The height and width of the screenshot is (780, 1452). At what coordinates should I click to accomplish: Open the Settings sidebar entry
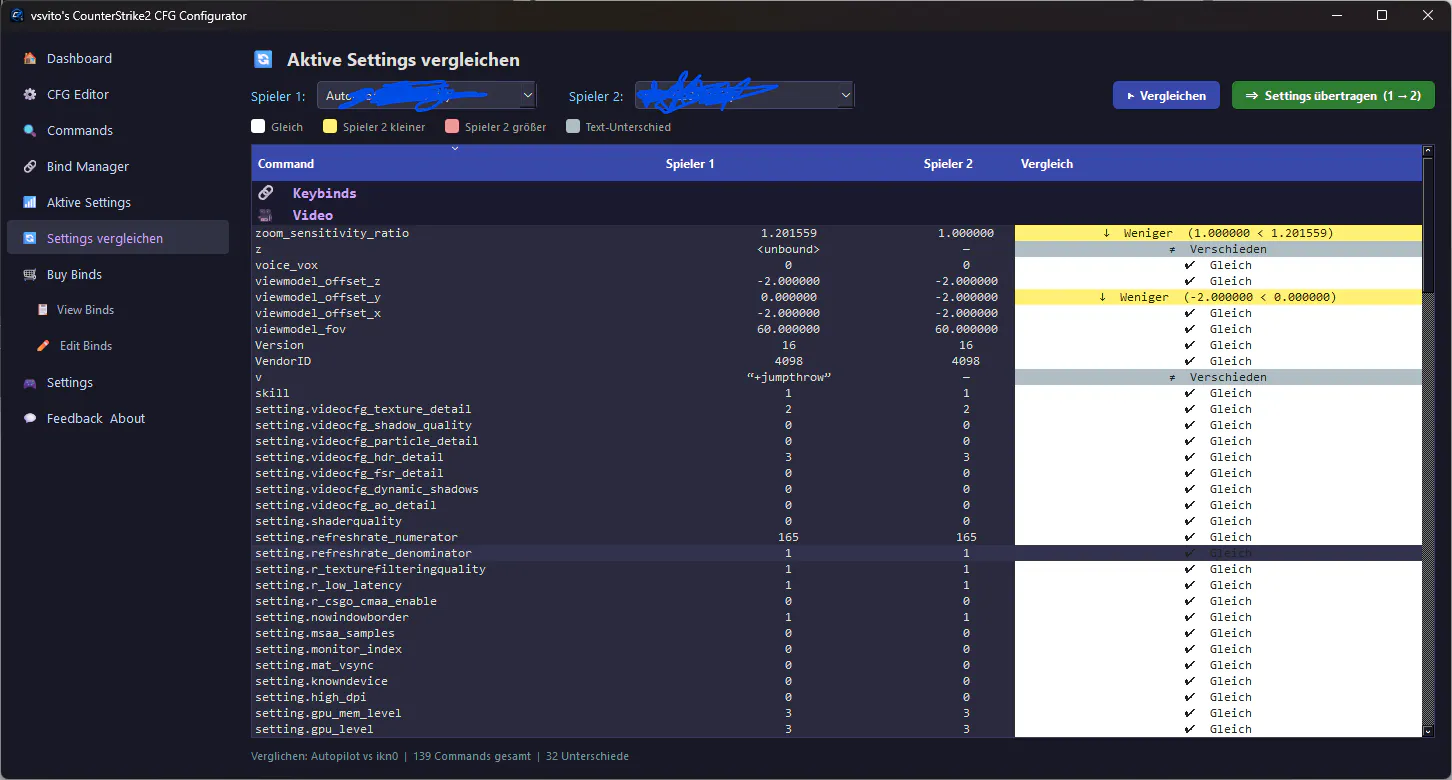118,382
